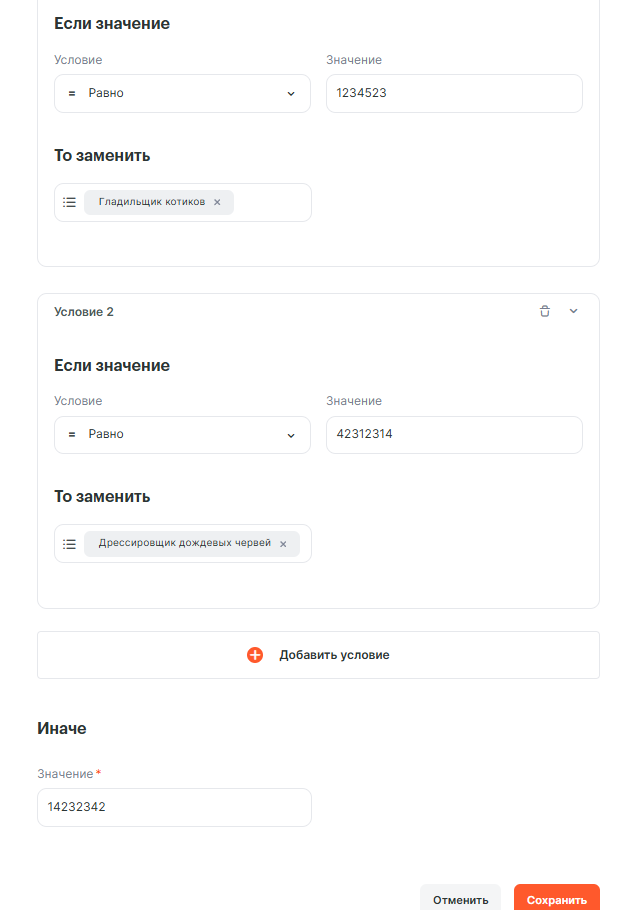Focus the value field containing 1234523
Screen dimensions: 635x910
[x=454, y=93]
